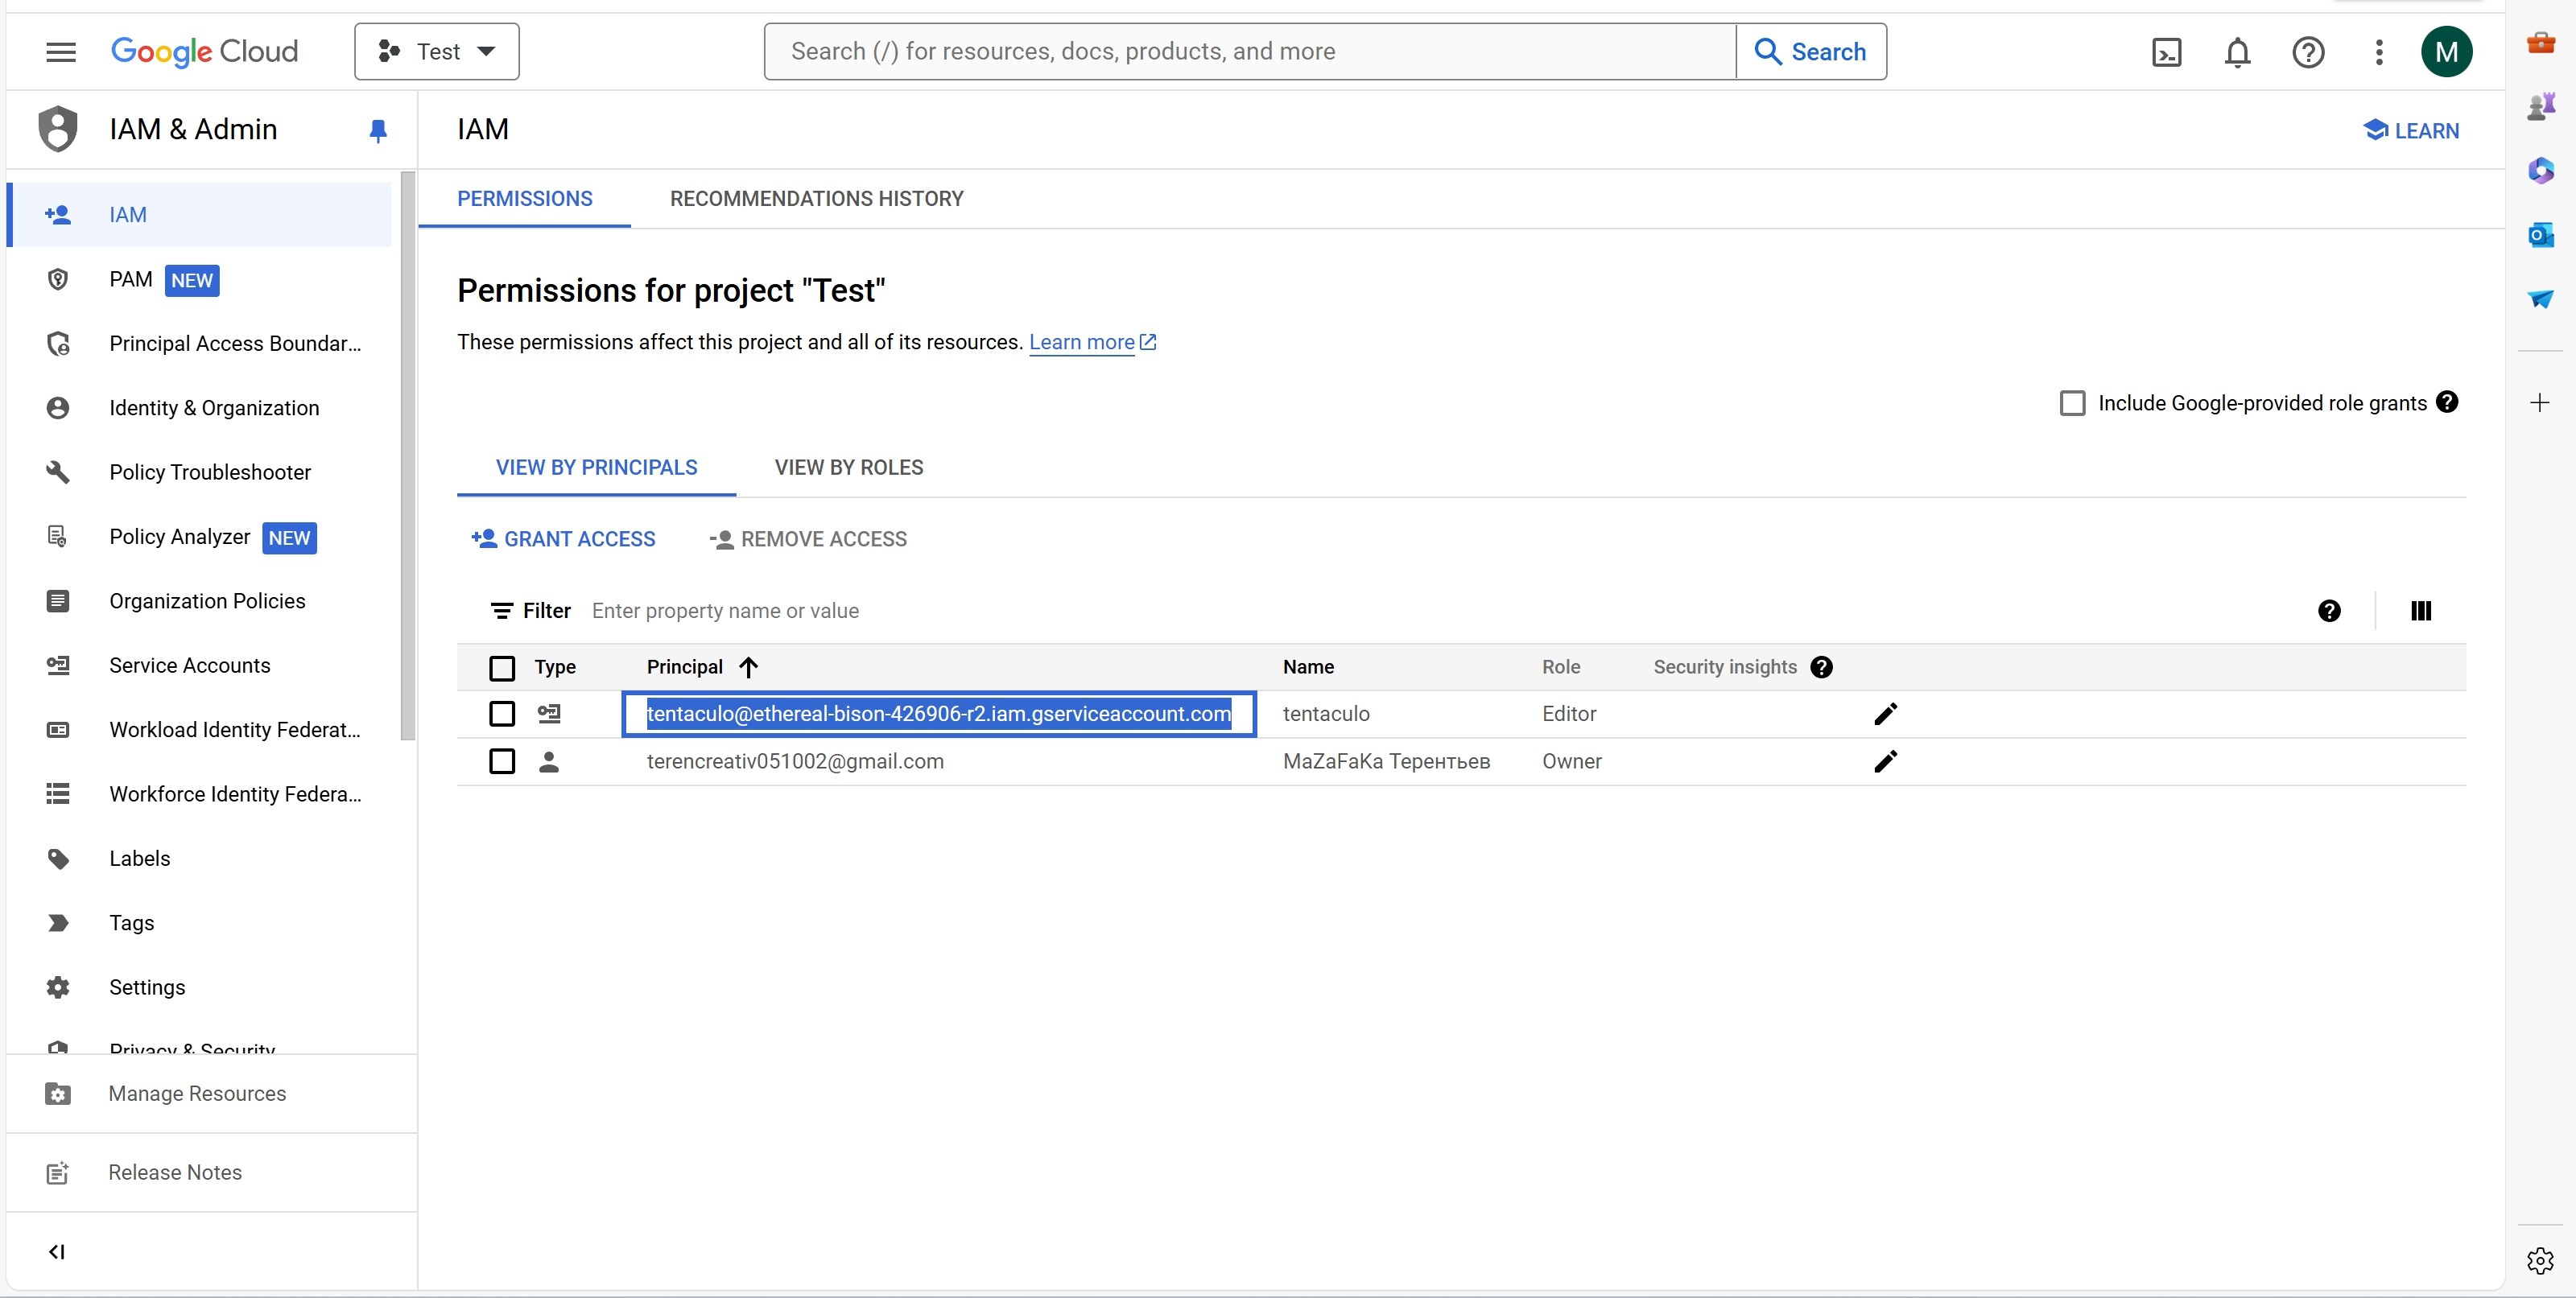Open Service Accounts page

200,666
